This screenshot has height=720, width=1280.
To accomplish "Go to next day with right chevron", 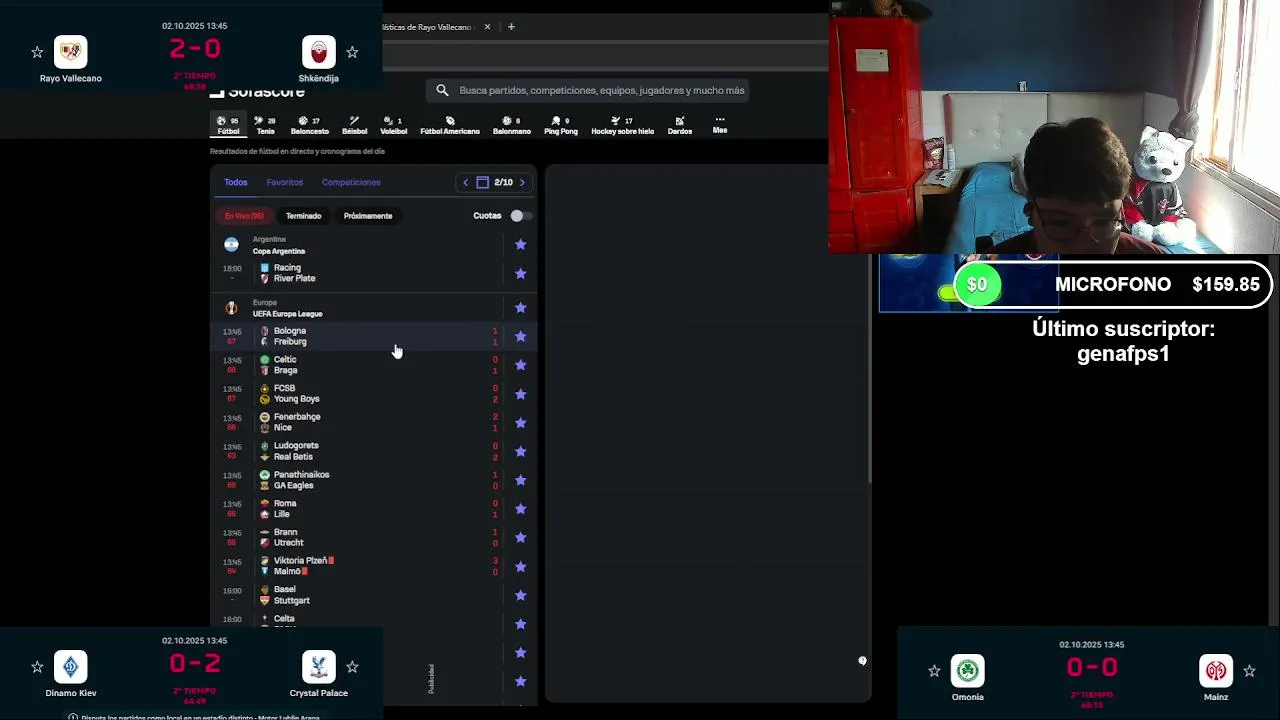I will pyautogui.click(x=522, y=182).
